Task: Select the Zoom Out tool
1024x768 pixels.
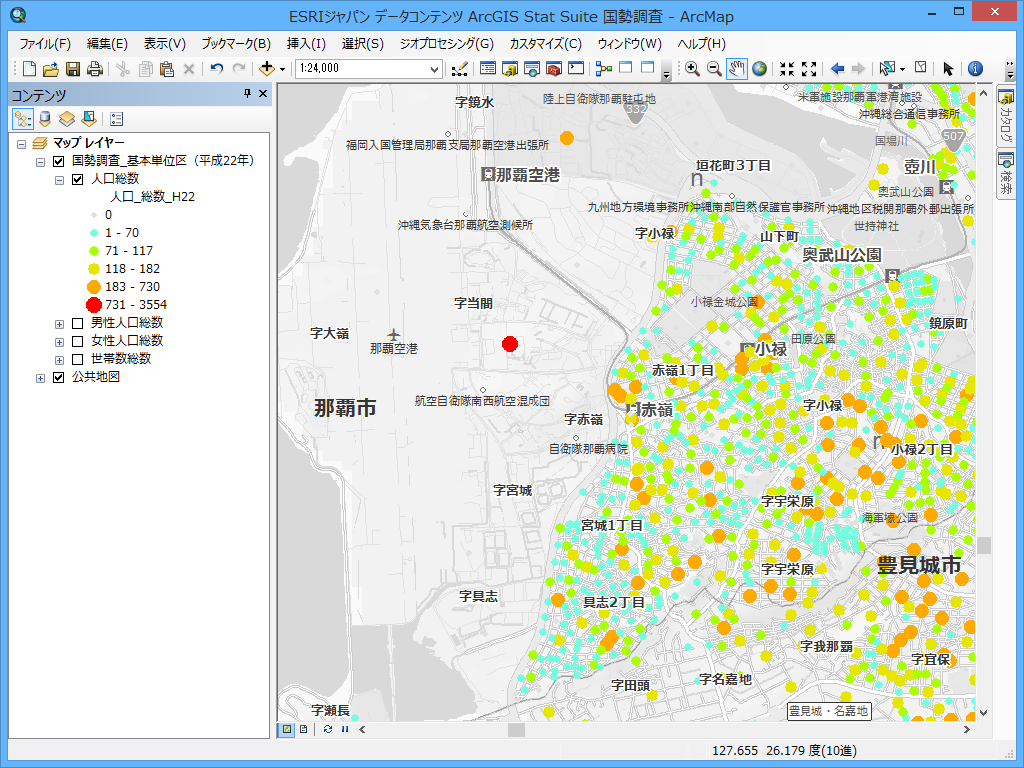Action: click(714, 69)
